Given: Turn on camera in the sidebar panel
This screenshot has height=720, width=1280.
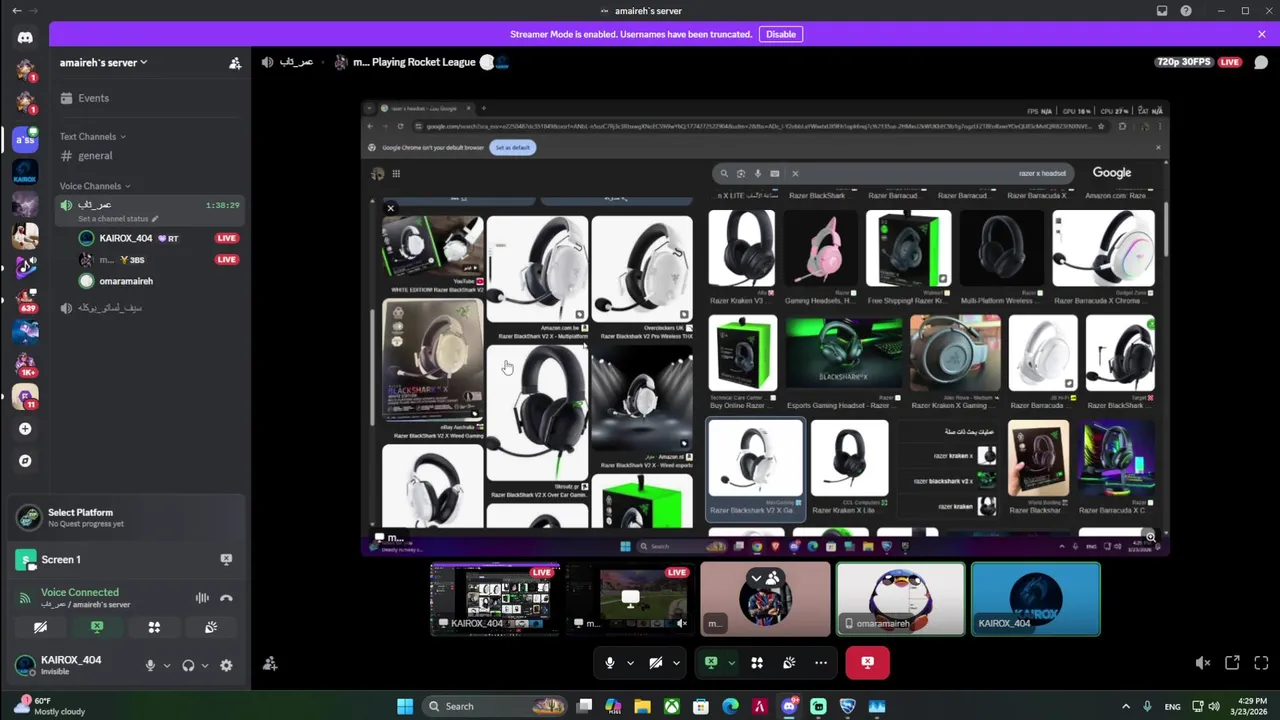Looking at the screenshot, I should pyautogui.click(x=40, y=628).
